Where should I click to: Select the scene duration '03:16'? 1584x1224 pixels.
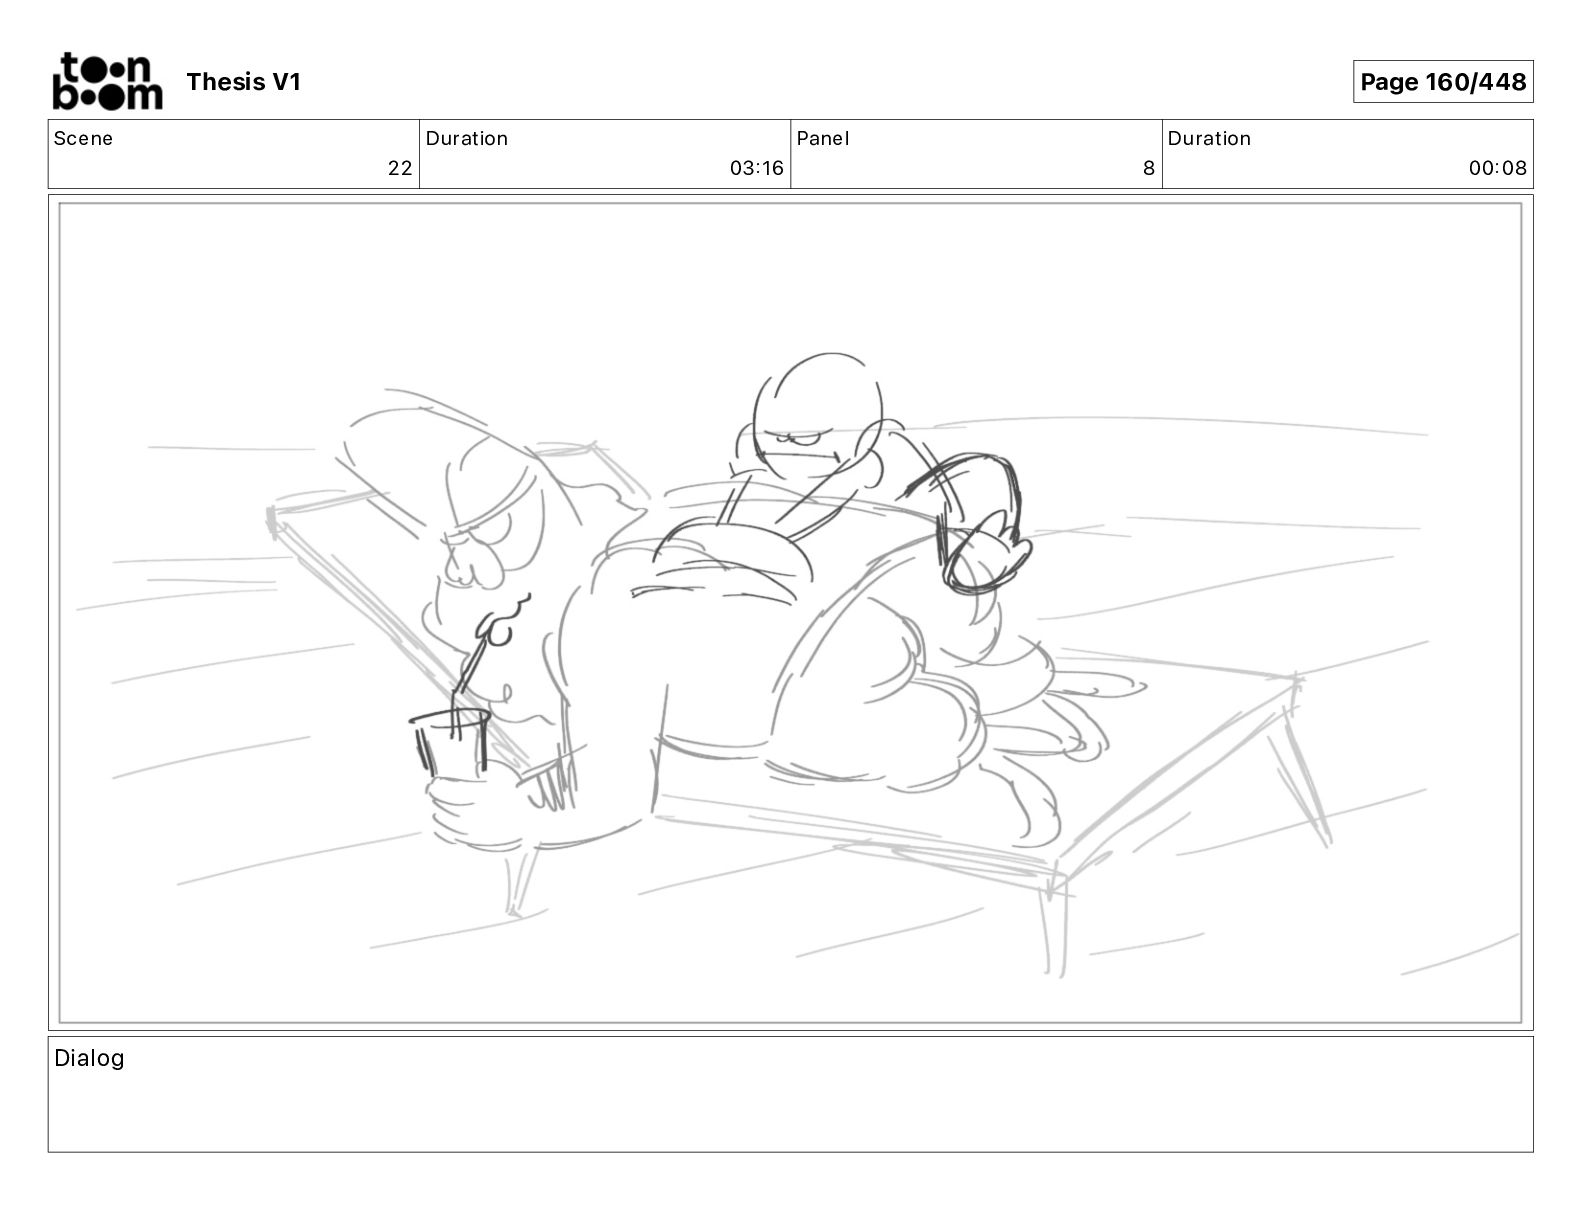[757, 168]
